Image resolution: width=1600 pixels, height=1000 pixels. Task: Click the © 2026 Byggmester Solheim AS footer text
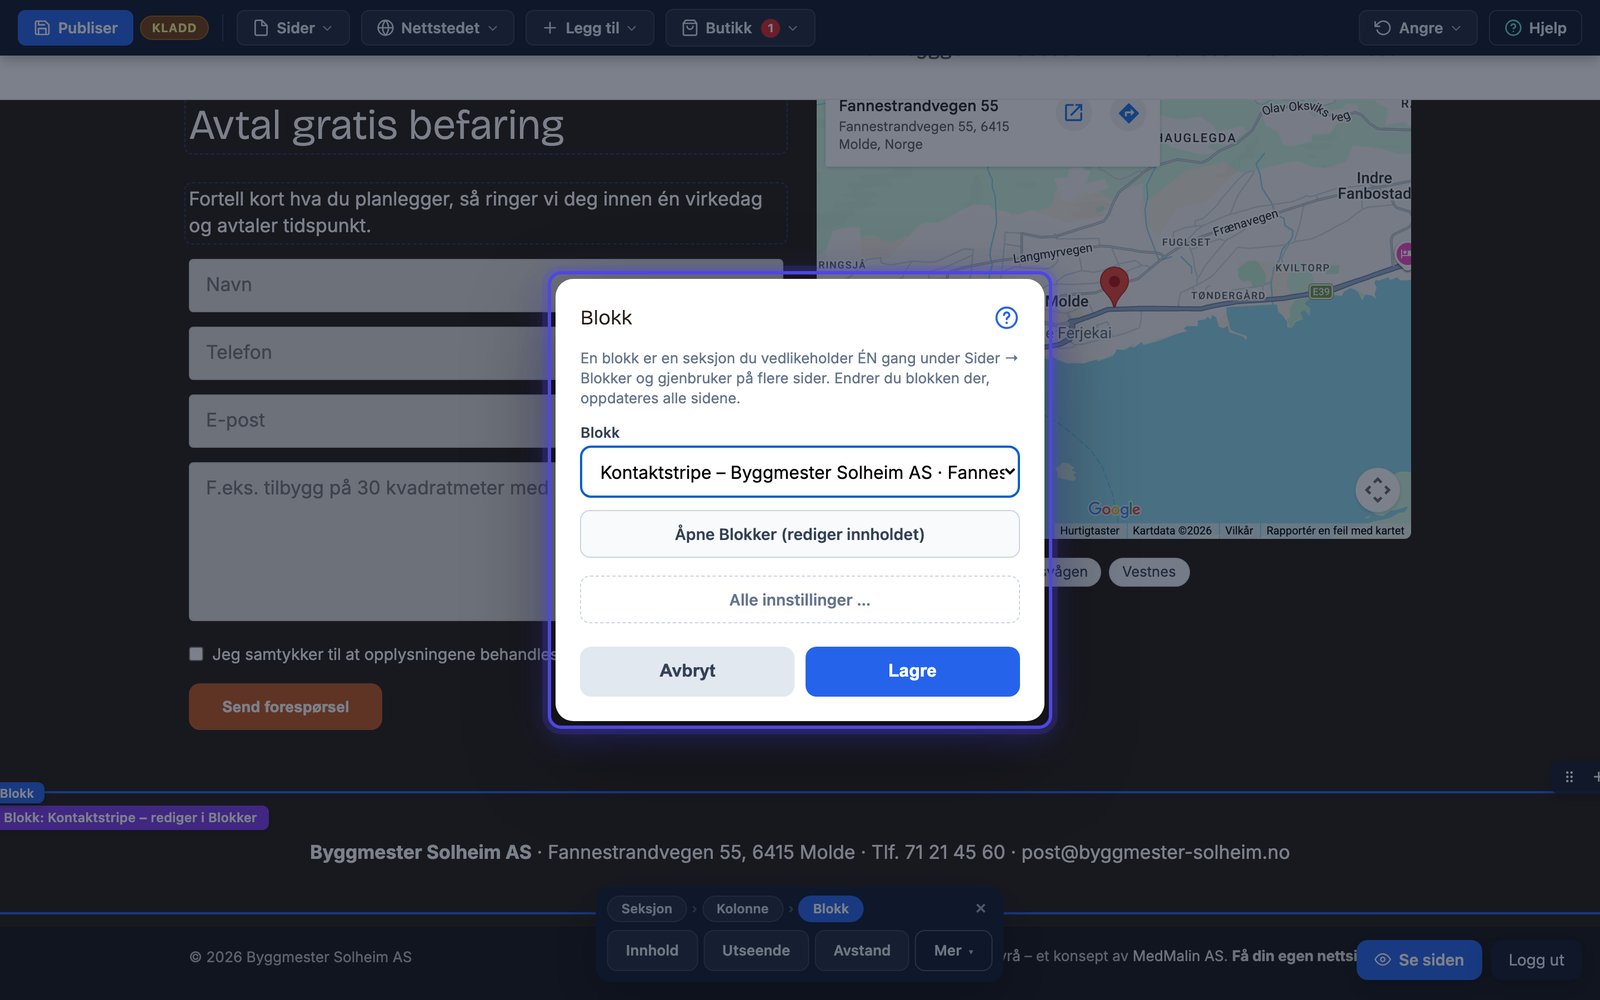pos(300,957)
